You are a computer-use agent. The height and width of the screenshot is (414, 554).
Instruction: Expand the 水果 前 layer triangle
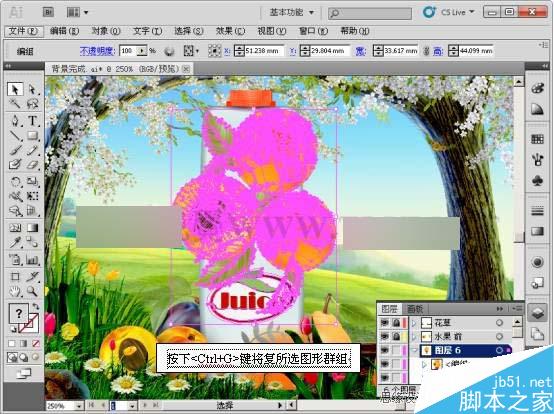click(x=414, y=337)
